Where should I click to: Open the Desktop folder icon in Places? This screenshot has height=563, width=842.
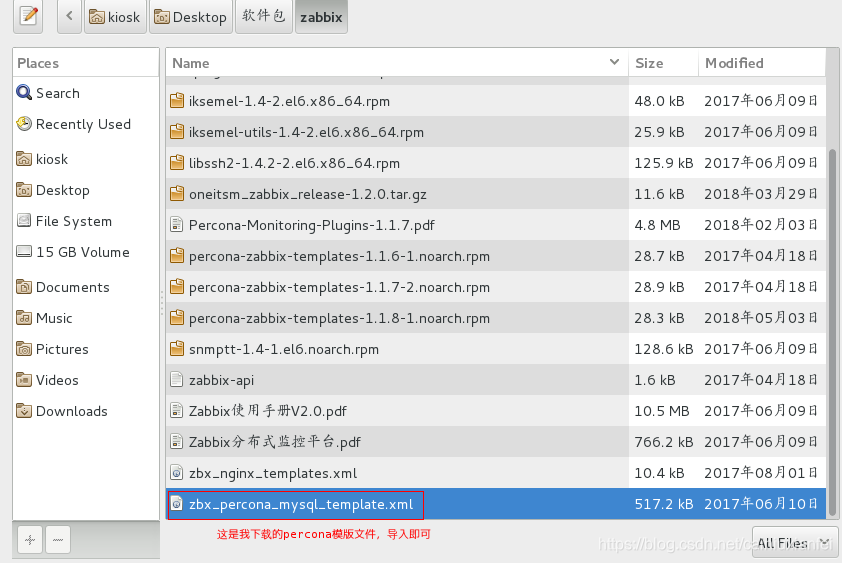24,190
